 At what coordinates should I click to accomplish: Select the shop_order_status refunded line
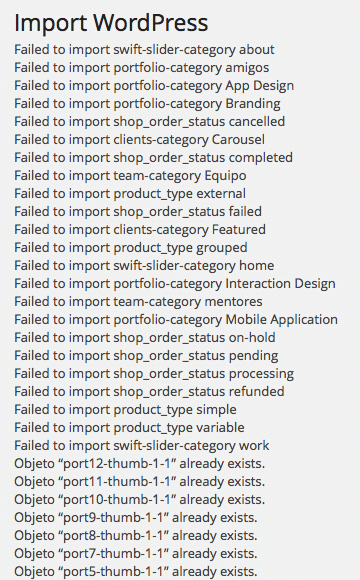[149, 392]
